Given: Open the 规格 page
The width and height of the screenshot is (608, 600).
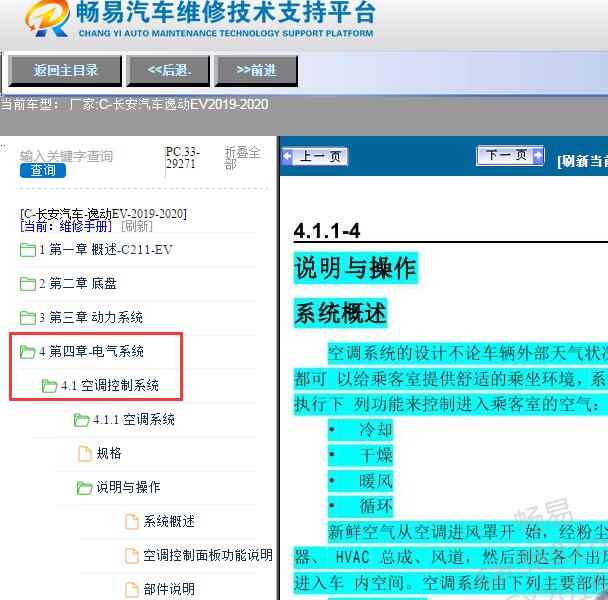Looking at the screenshot, I should click(109, 453).
